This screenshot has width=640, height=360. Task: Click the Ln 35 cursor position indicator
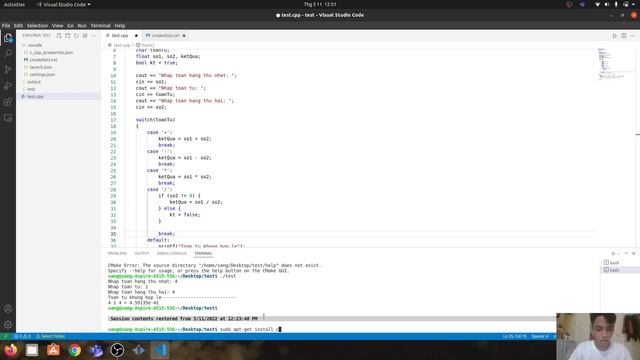(514, 337)
